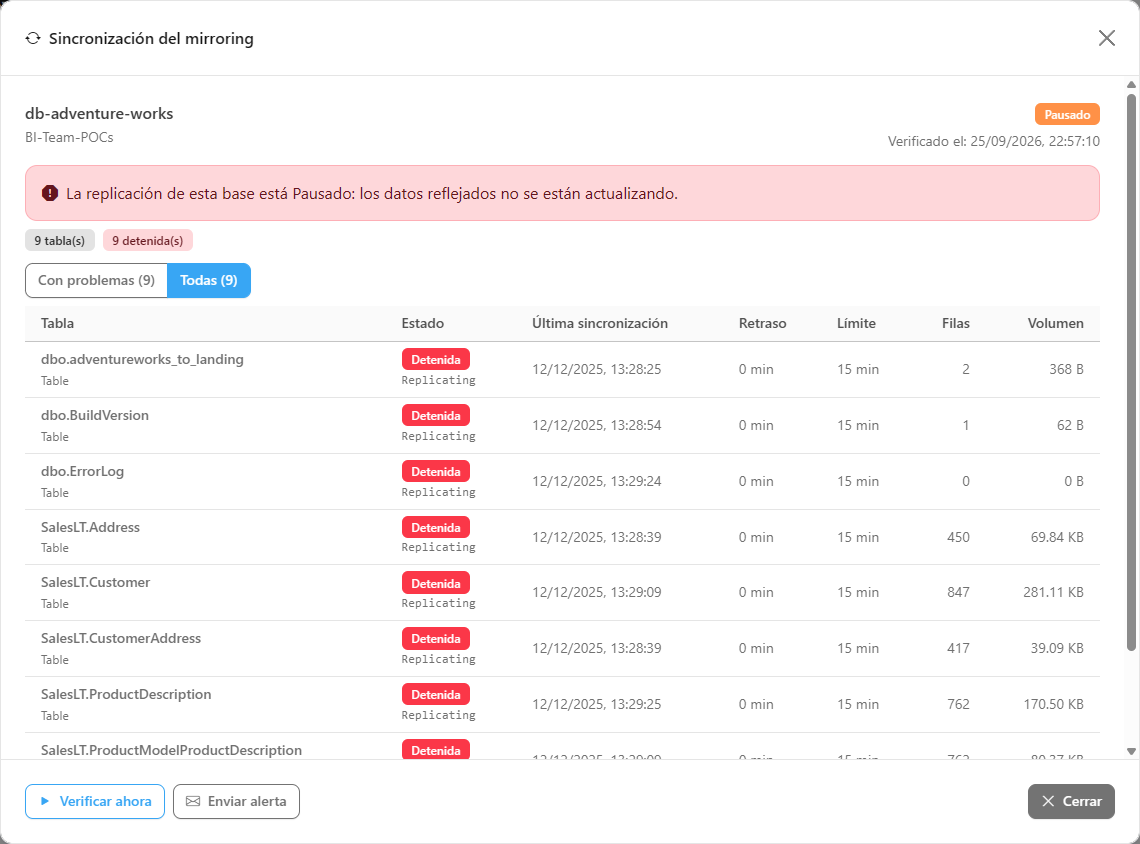Click the '281.11 KB' volume value
This screenshot has width=1140, height=844.
(1053, 592)
